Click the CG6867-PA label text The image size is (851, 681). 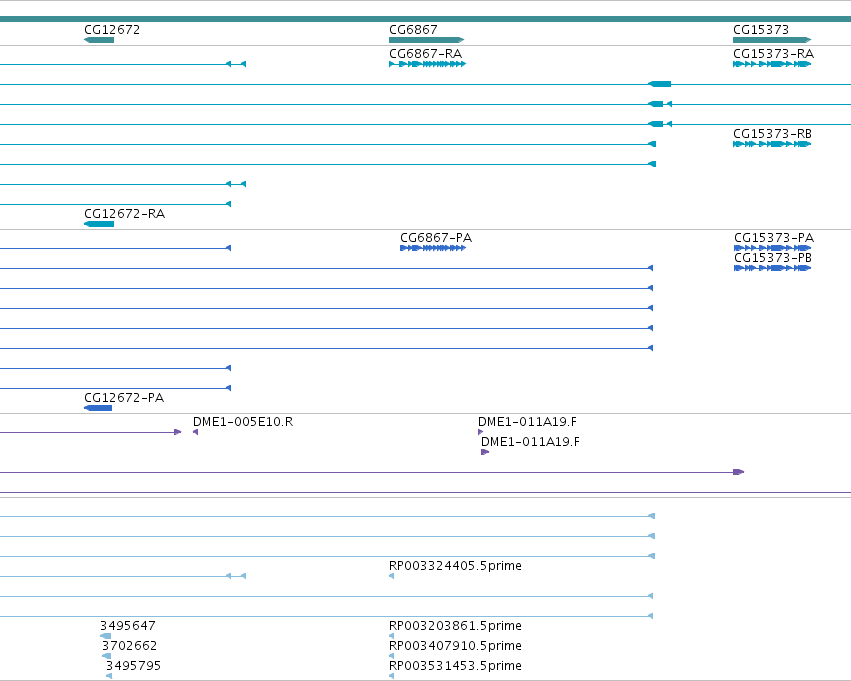pyautogui.click(x=436, y=238)
